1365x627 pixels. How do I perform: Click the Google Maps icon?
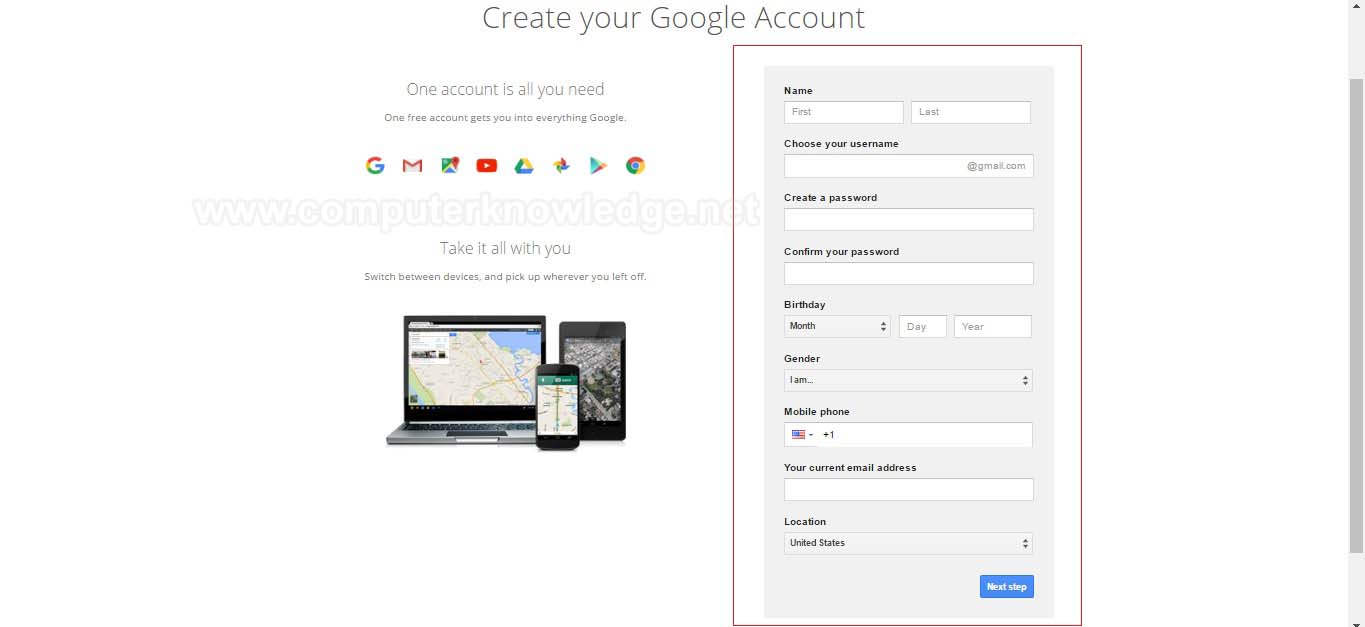(450, 166)
